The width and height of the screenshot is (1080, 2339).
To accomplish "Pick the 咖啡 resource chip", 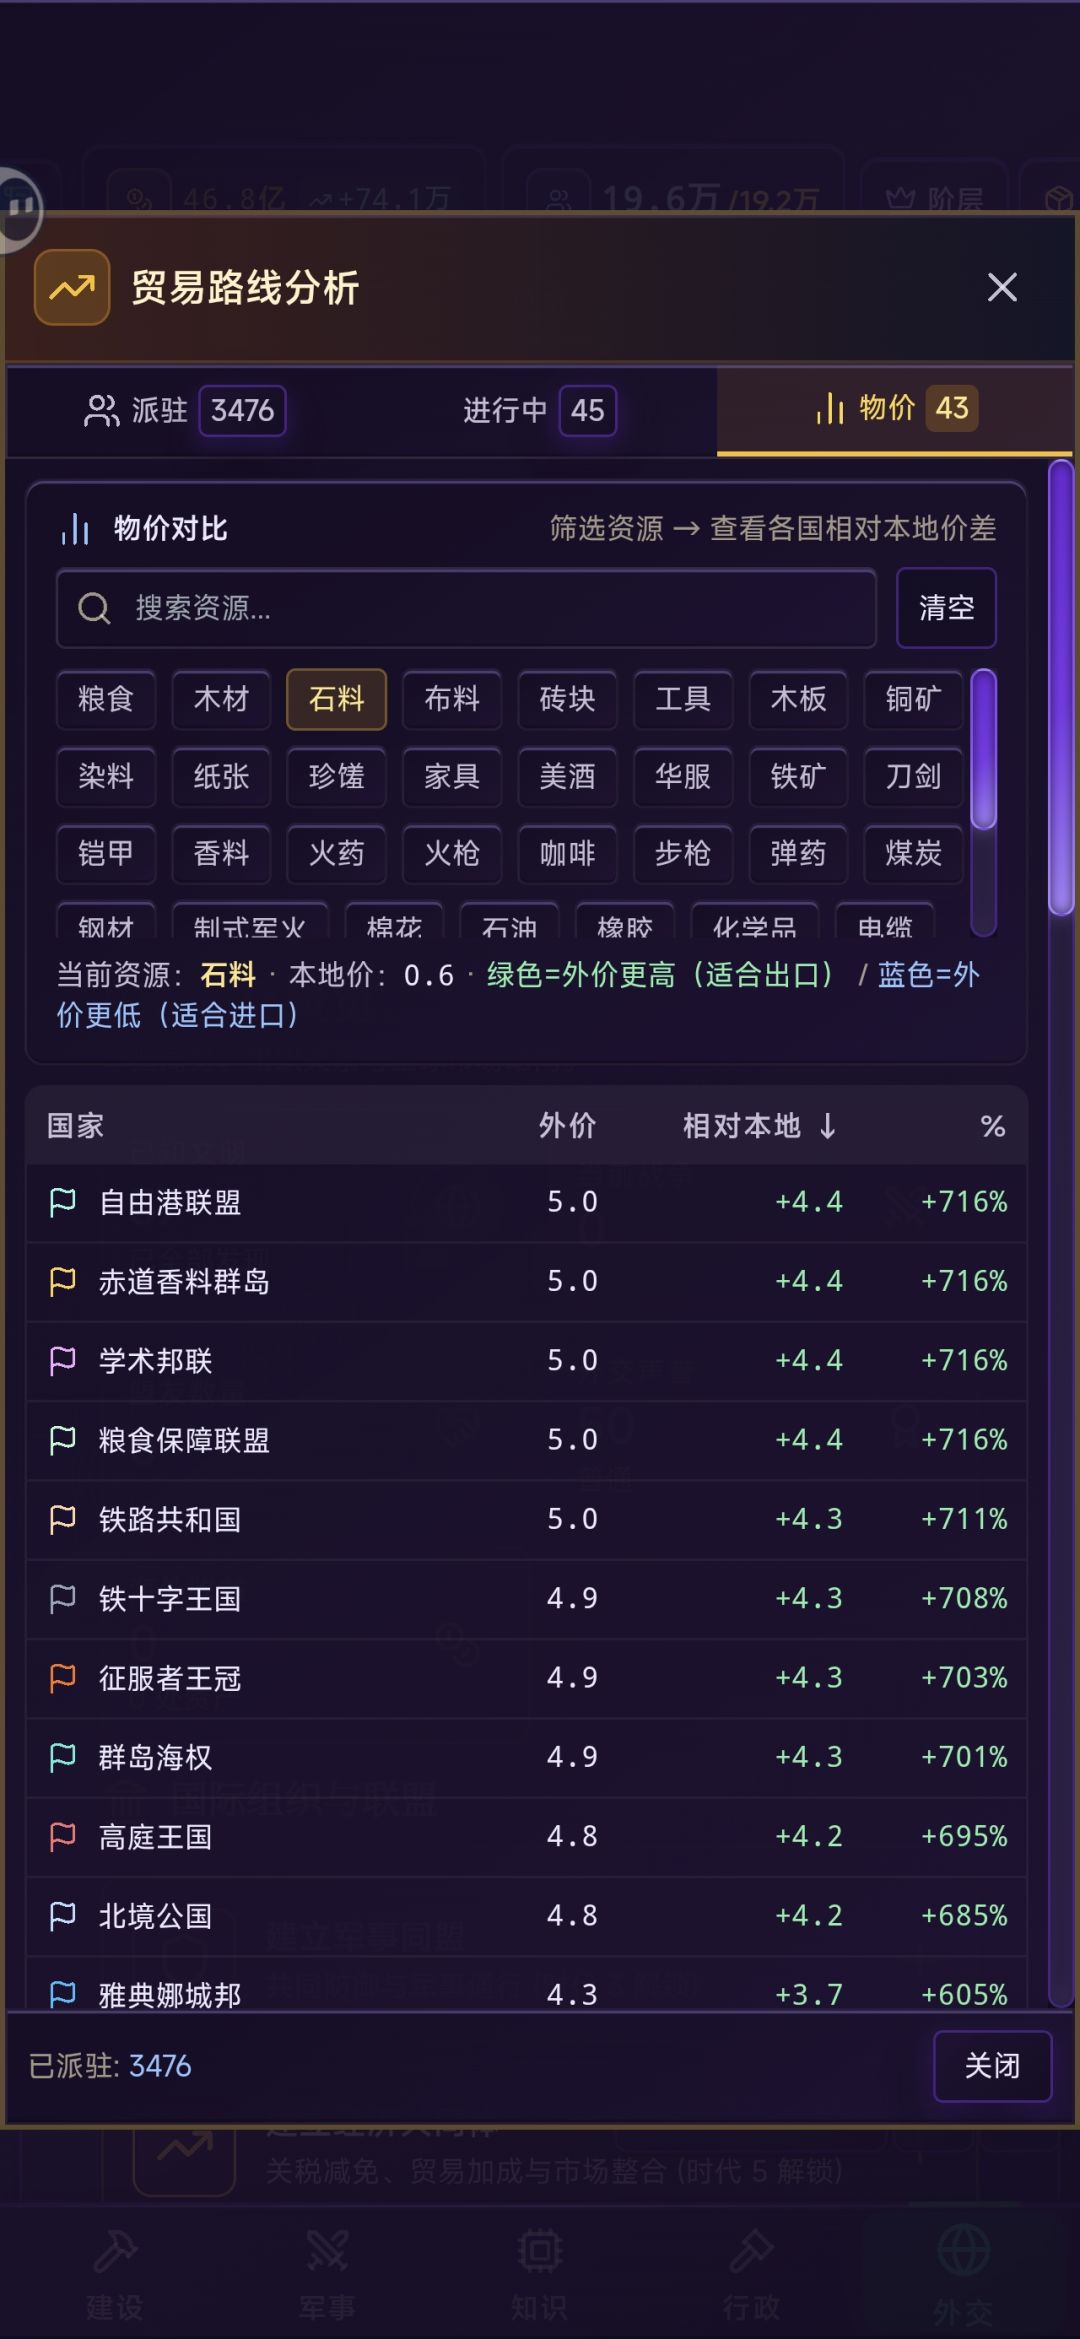I will 567,854.
